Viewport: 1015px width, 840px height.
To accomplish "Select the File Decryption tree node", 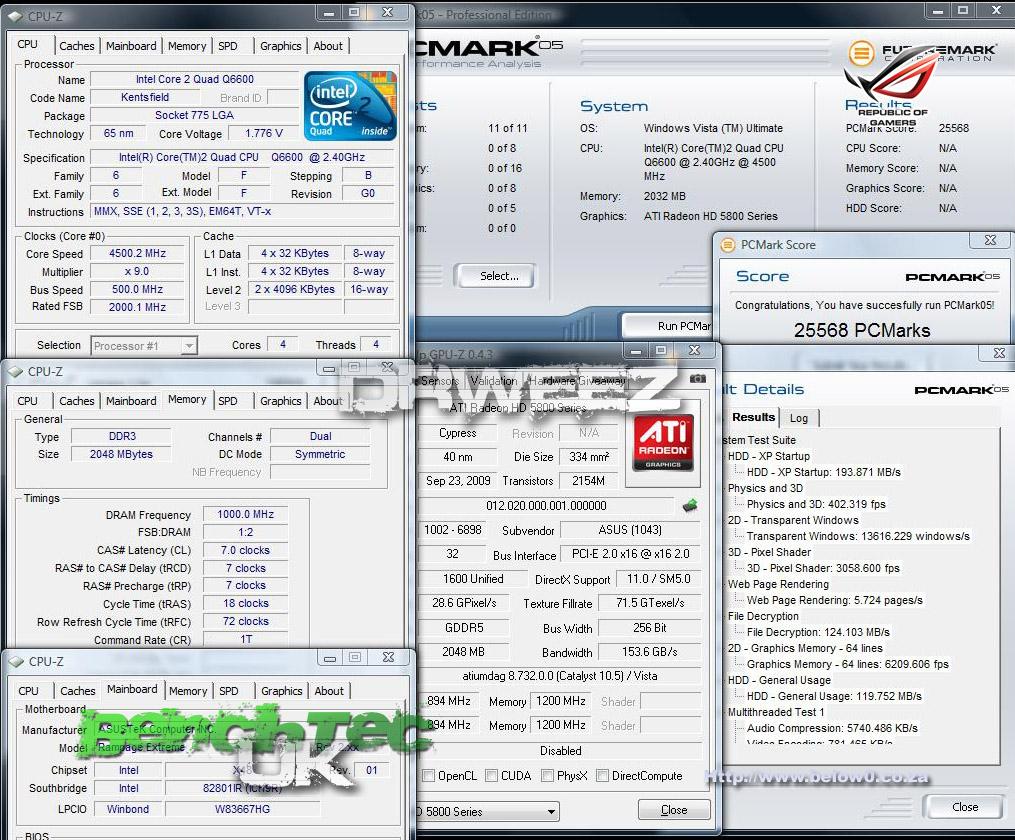I will point(763,615).
